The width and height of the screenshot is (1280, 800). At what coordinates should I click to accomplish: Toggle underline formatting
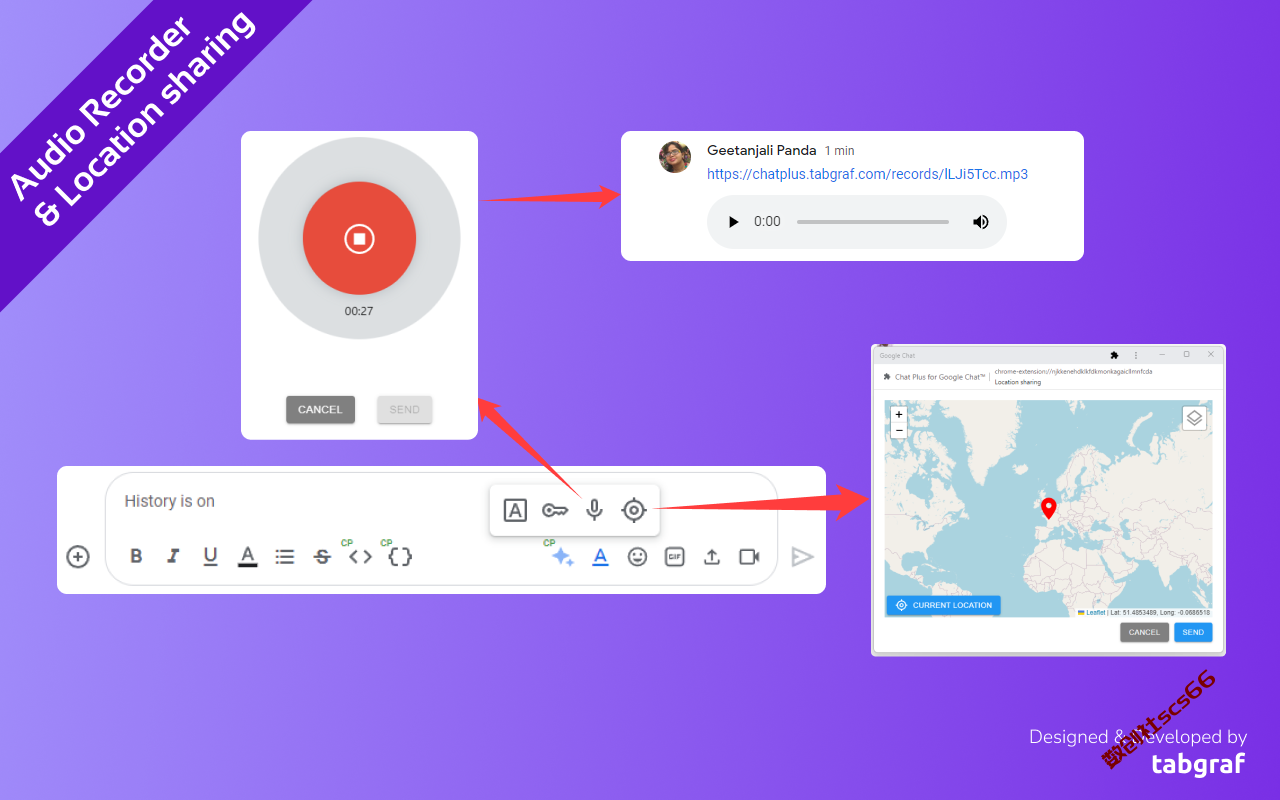click(x=210, y=557)
